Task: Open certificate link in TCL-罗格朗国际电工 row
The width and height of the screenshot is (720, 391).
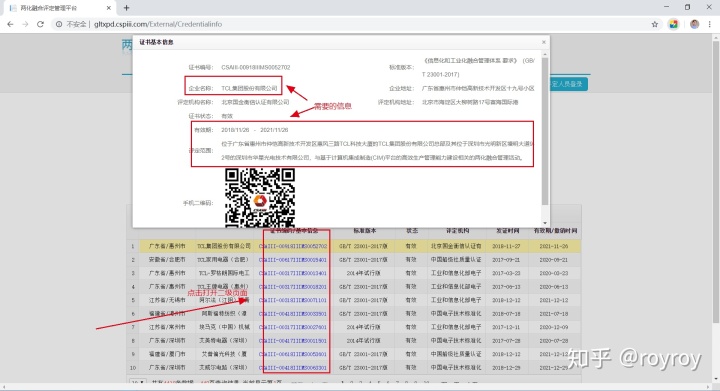Action: click(293, 273)
